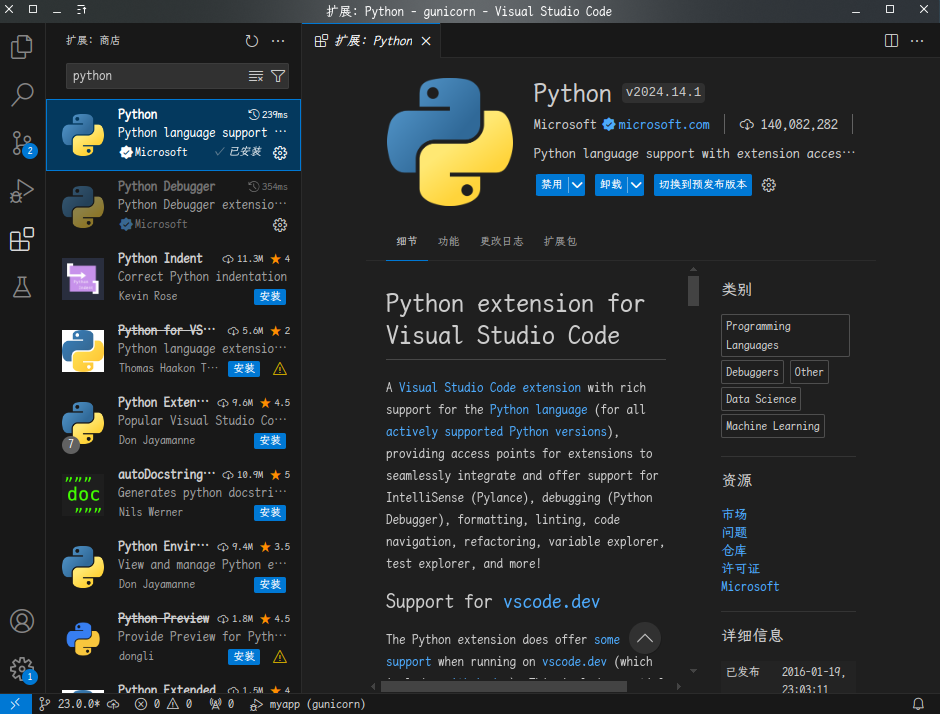Split the editor to the right
Viewport: 940px width, 714px height.
tap(891, 41)
